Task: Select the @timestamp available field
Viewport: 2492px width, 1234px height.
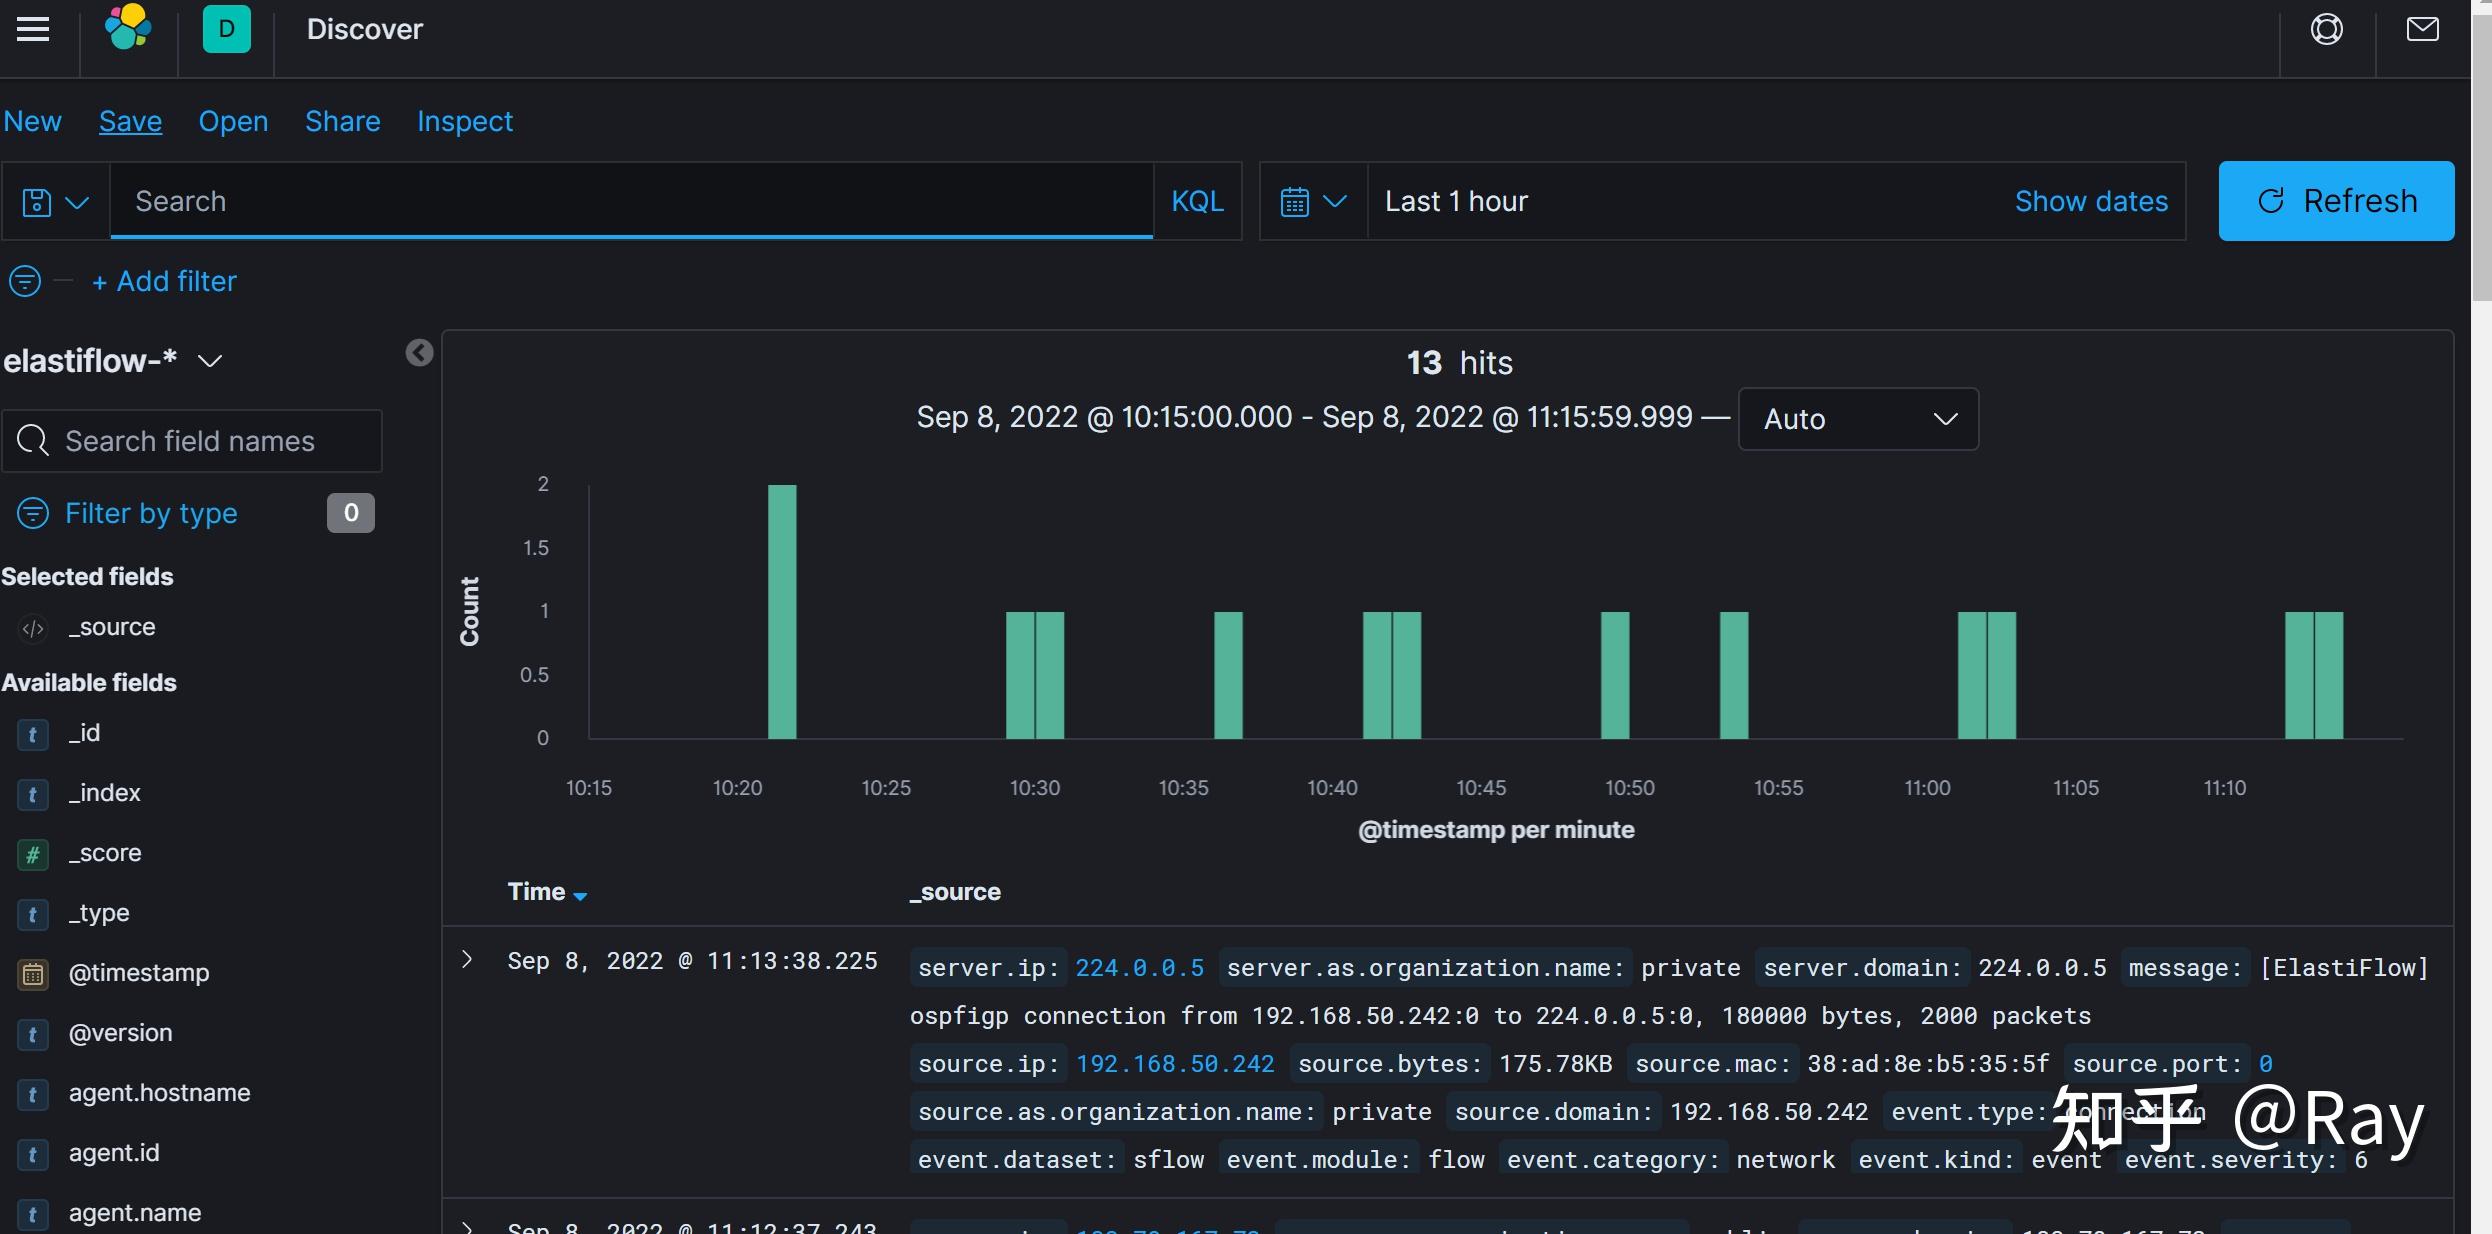Action: click(x=139, y=973)
